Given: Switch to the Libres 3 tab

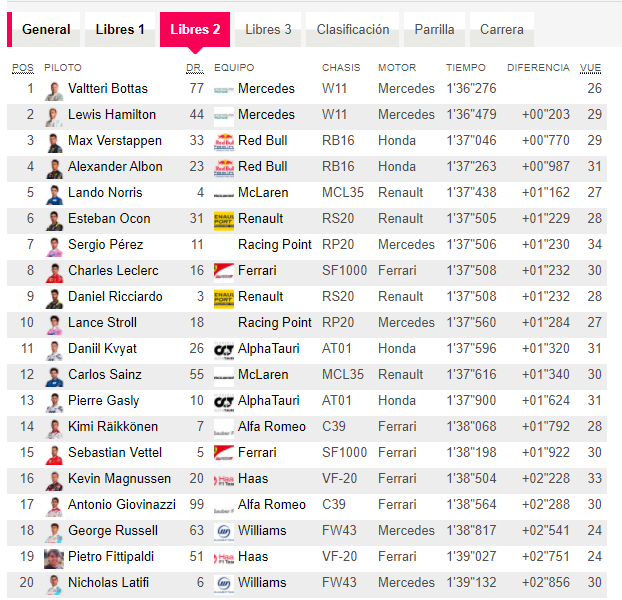Looking at the screenshot, I should click(268, 29).
